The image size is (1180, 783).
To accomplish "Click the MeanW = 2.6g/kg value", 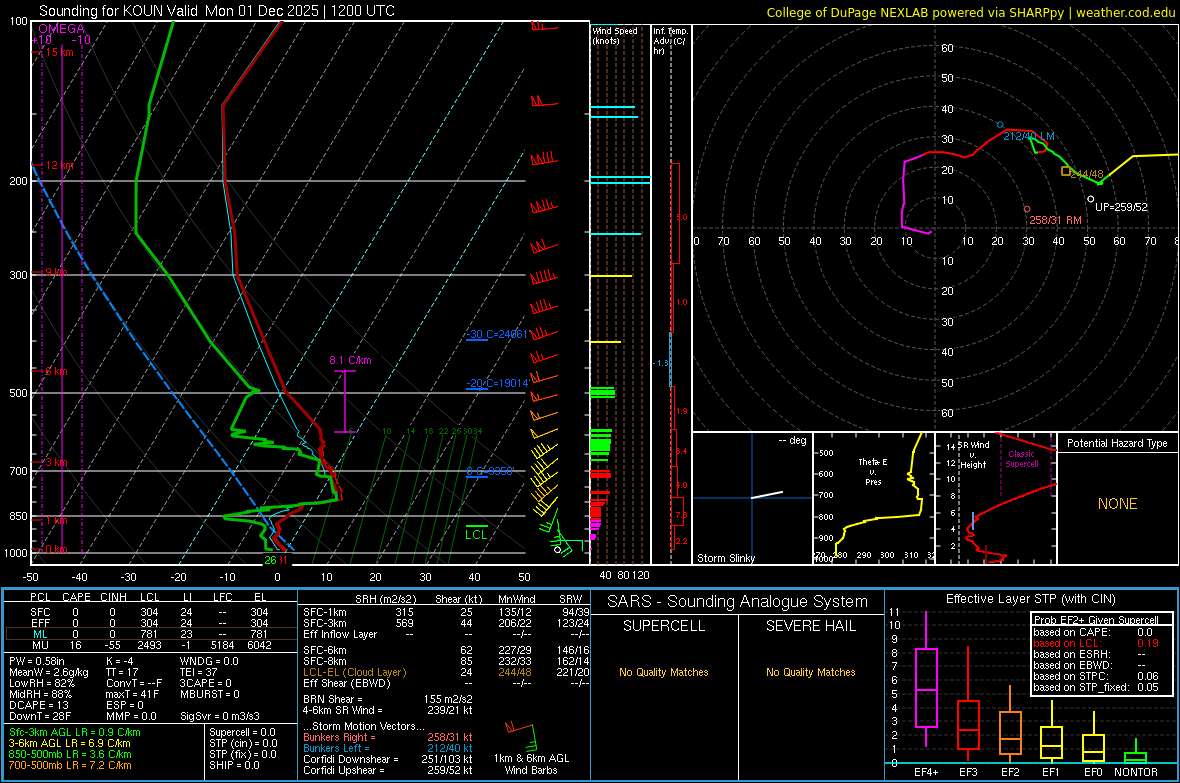I will point(48,672).
